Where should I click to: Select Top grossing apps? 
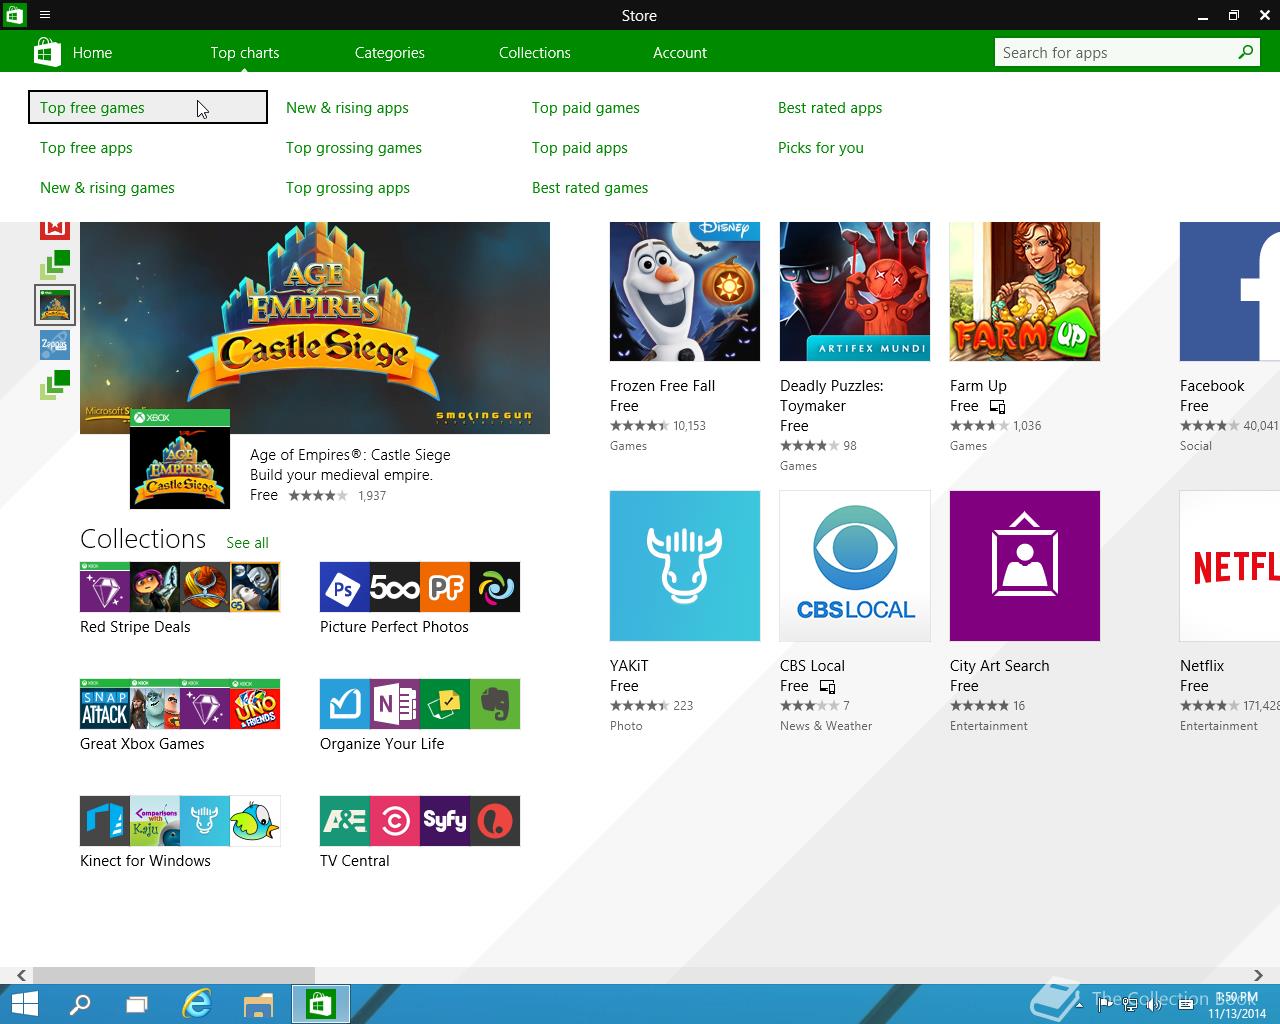(x=348, y=188)
